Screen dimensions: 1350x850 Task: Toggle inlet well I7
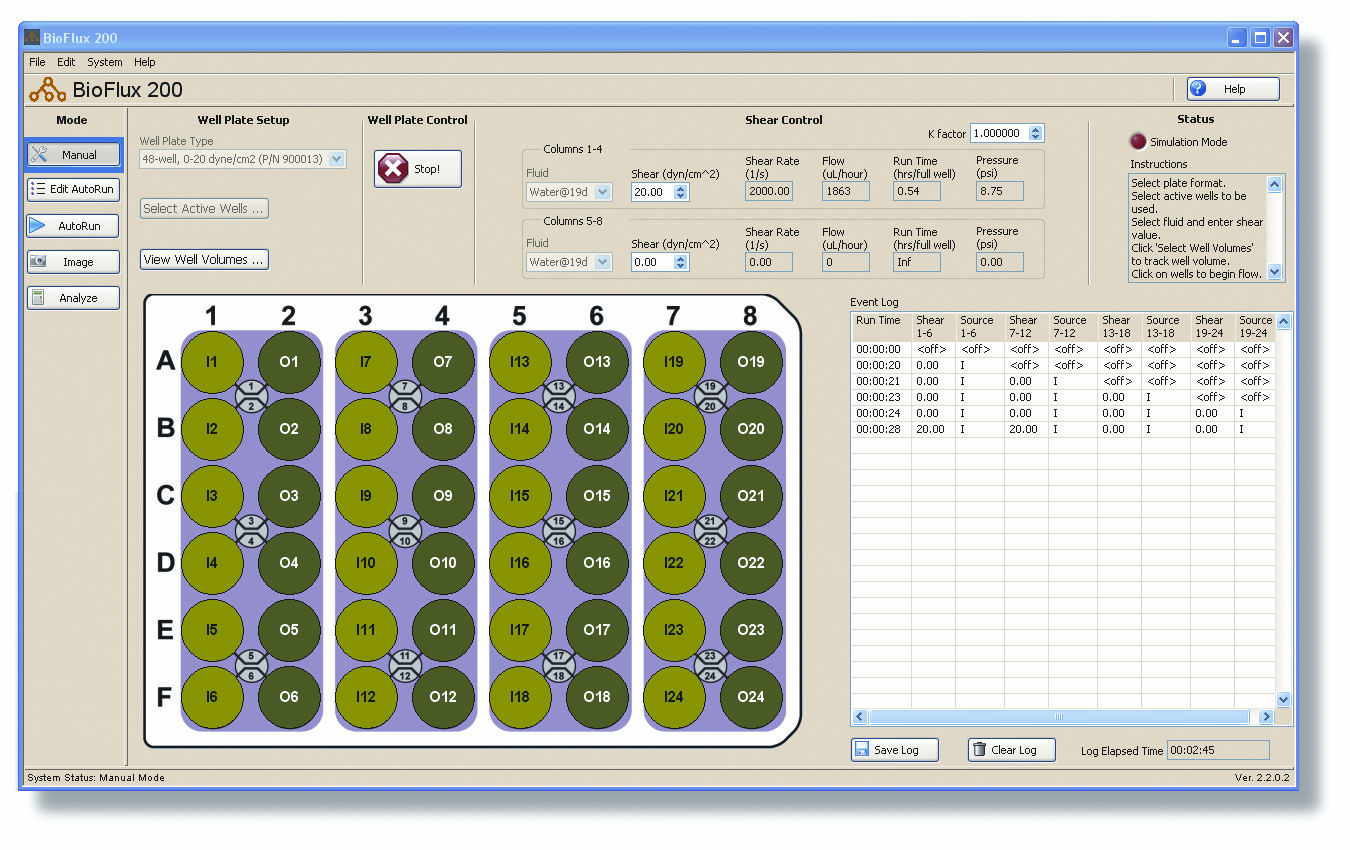click(366, 362)
